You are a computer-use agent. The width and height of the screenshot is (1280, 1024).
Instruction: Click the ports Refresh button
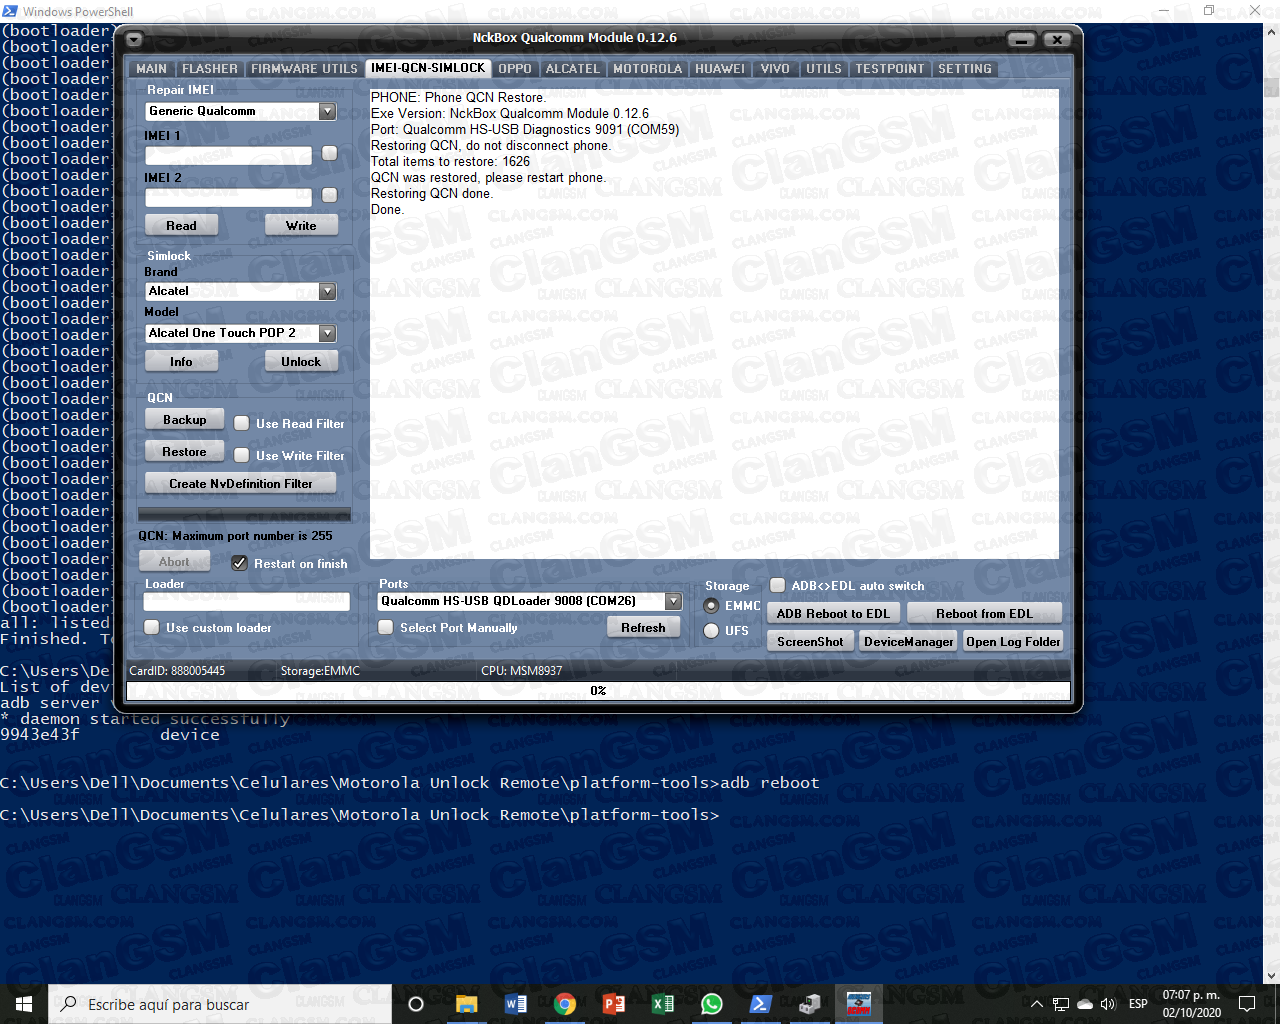643,627
